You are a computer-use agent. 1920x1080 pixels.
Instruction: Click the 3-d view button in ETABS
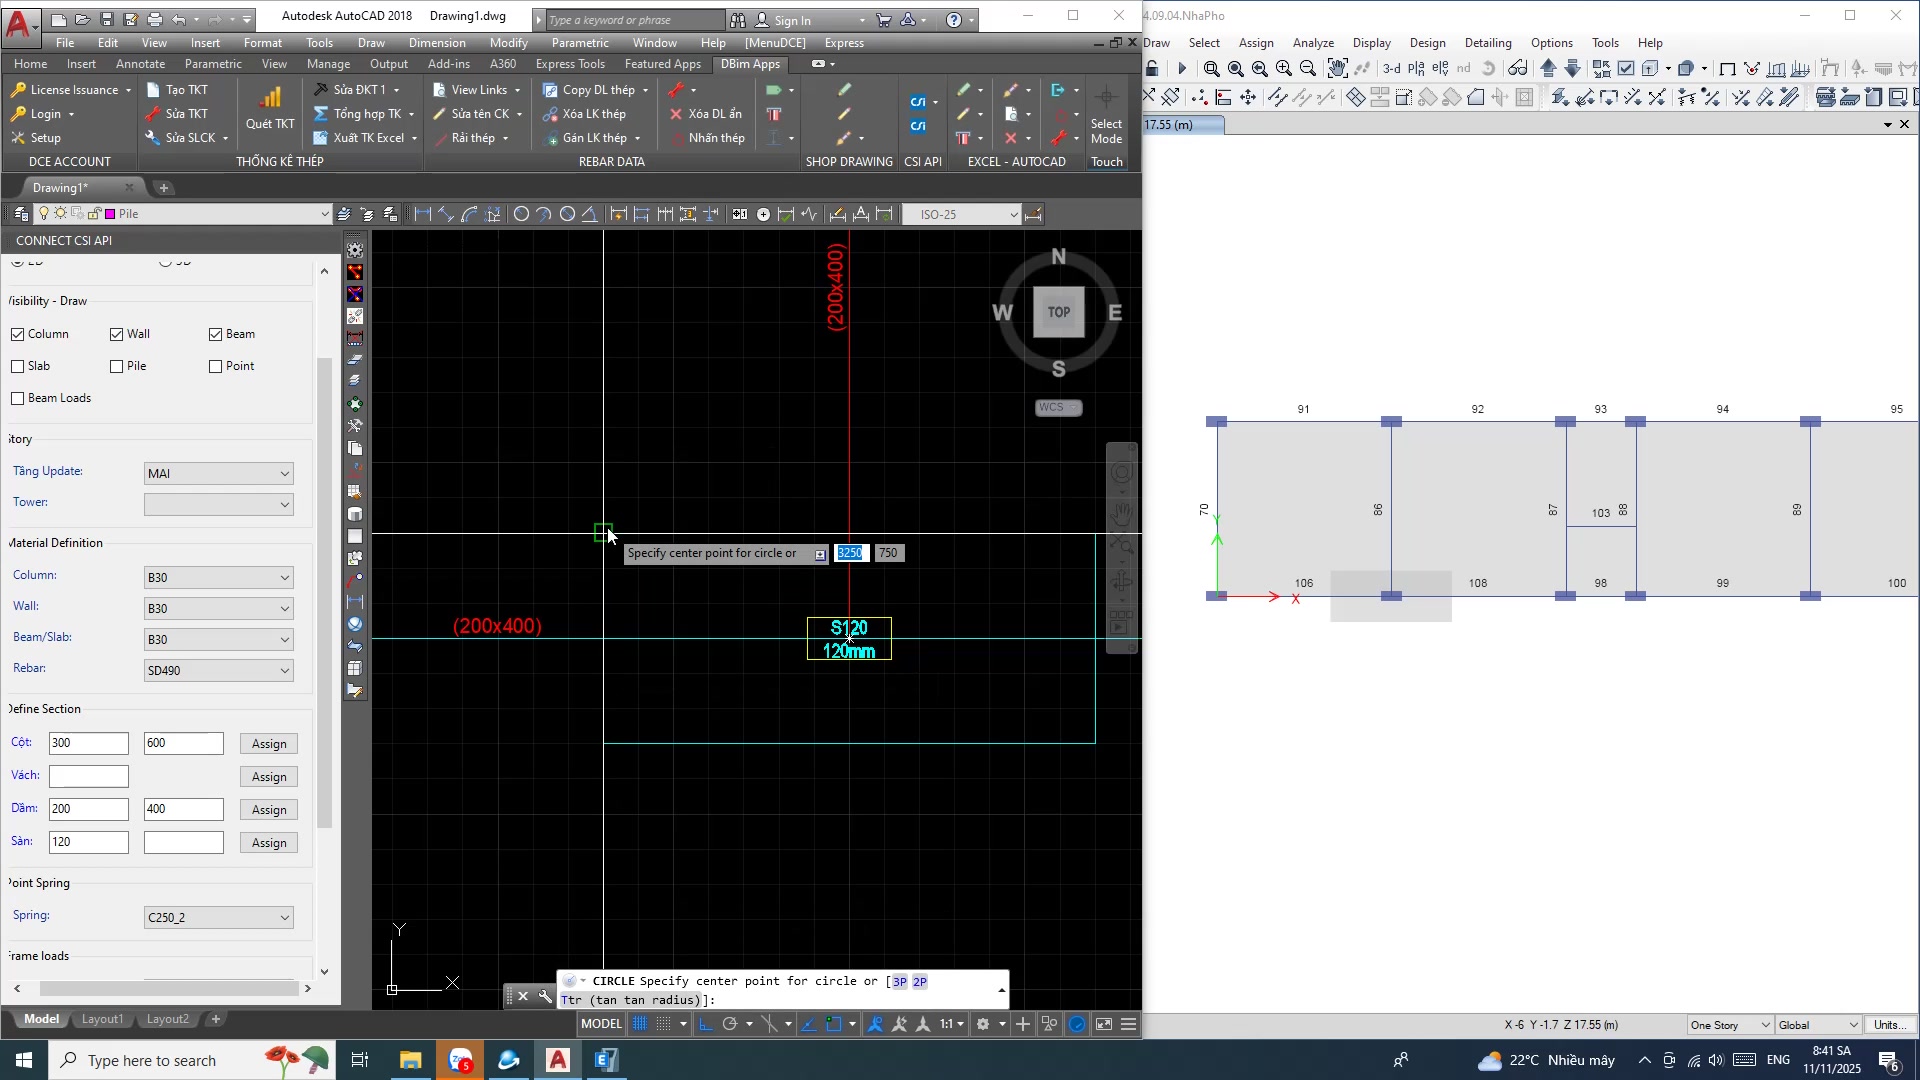tap(1391, 69)
